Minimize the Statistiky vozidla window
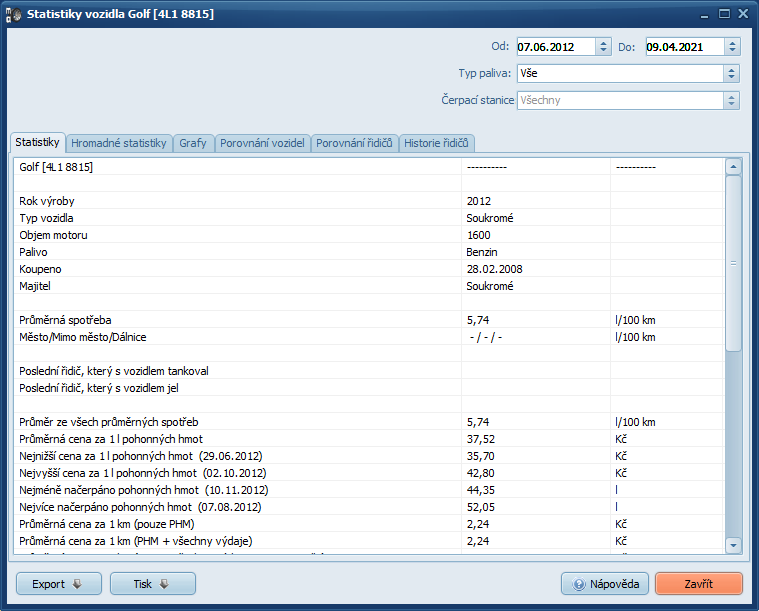The image size is (759, 611). coord(704,15)
